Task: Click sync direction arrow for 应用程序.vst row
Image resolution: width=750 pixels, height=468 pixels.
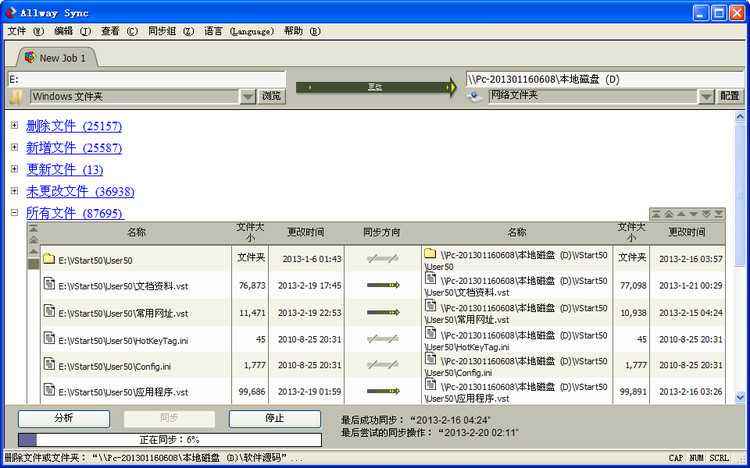Action: pos(383,391)
